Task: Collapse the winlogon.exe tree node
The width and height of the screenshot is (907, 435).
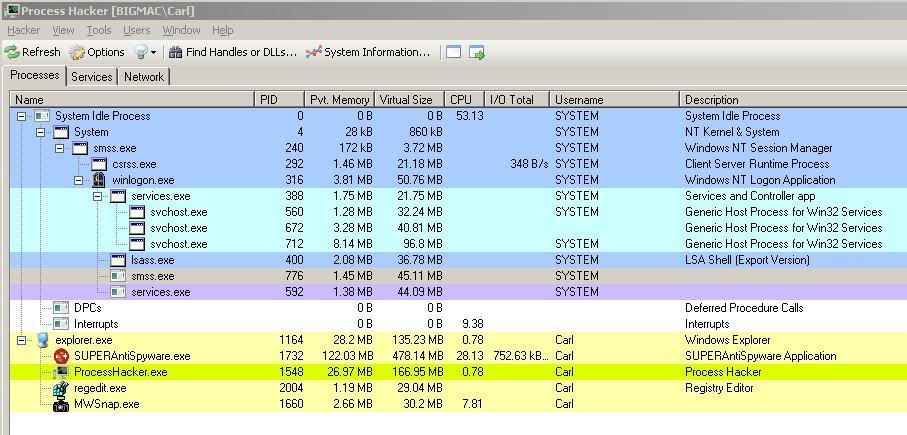Action: (79, 180)
